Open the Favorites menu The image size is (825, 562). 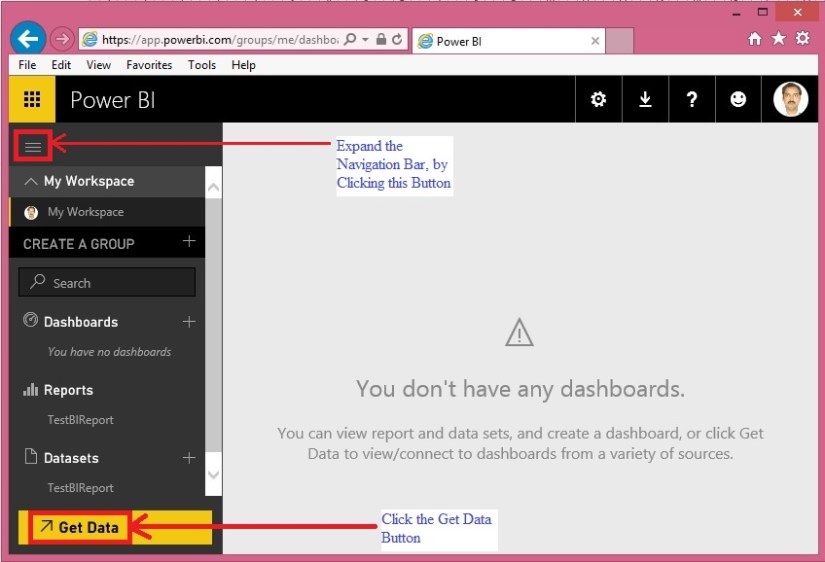[149, 65]
